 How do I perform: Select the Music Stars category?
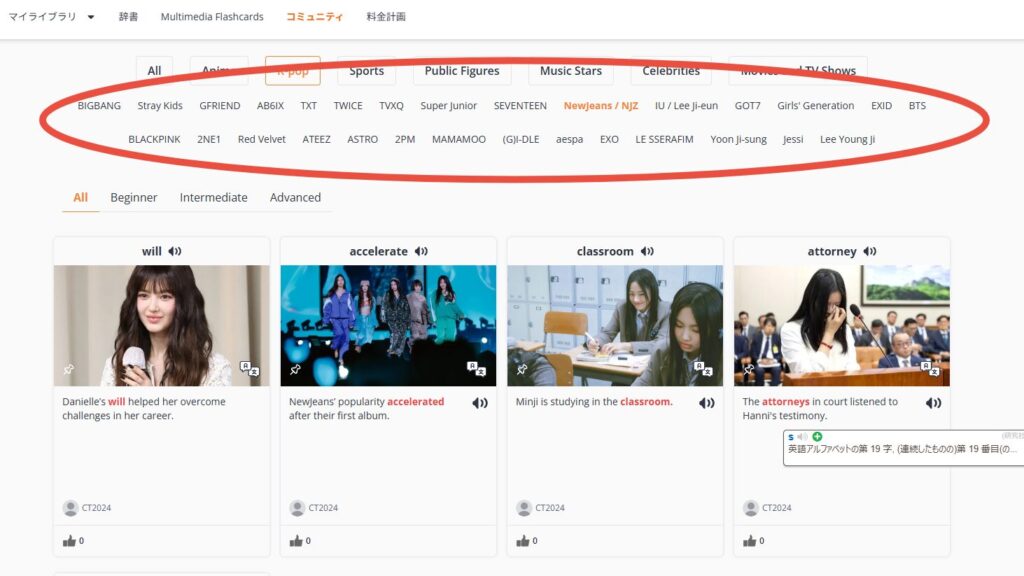click(571, 71)
